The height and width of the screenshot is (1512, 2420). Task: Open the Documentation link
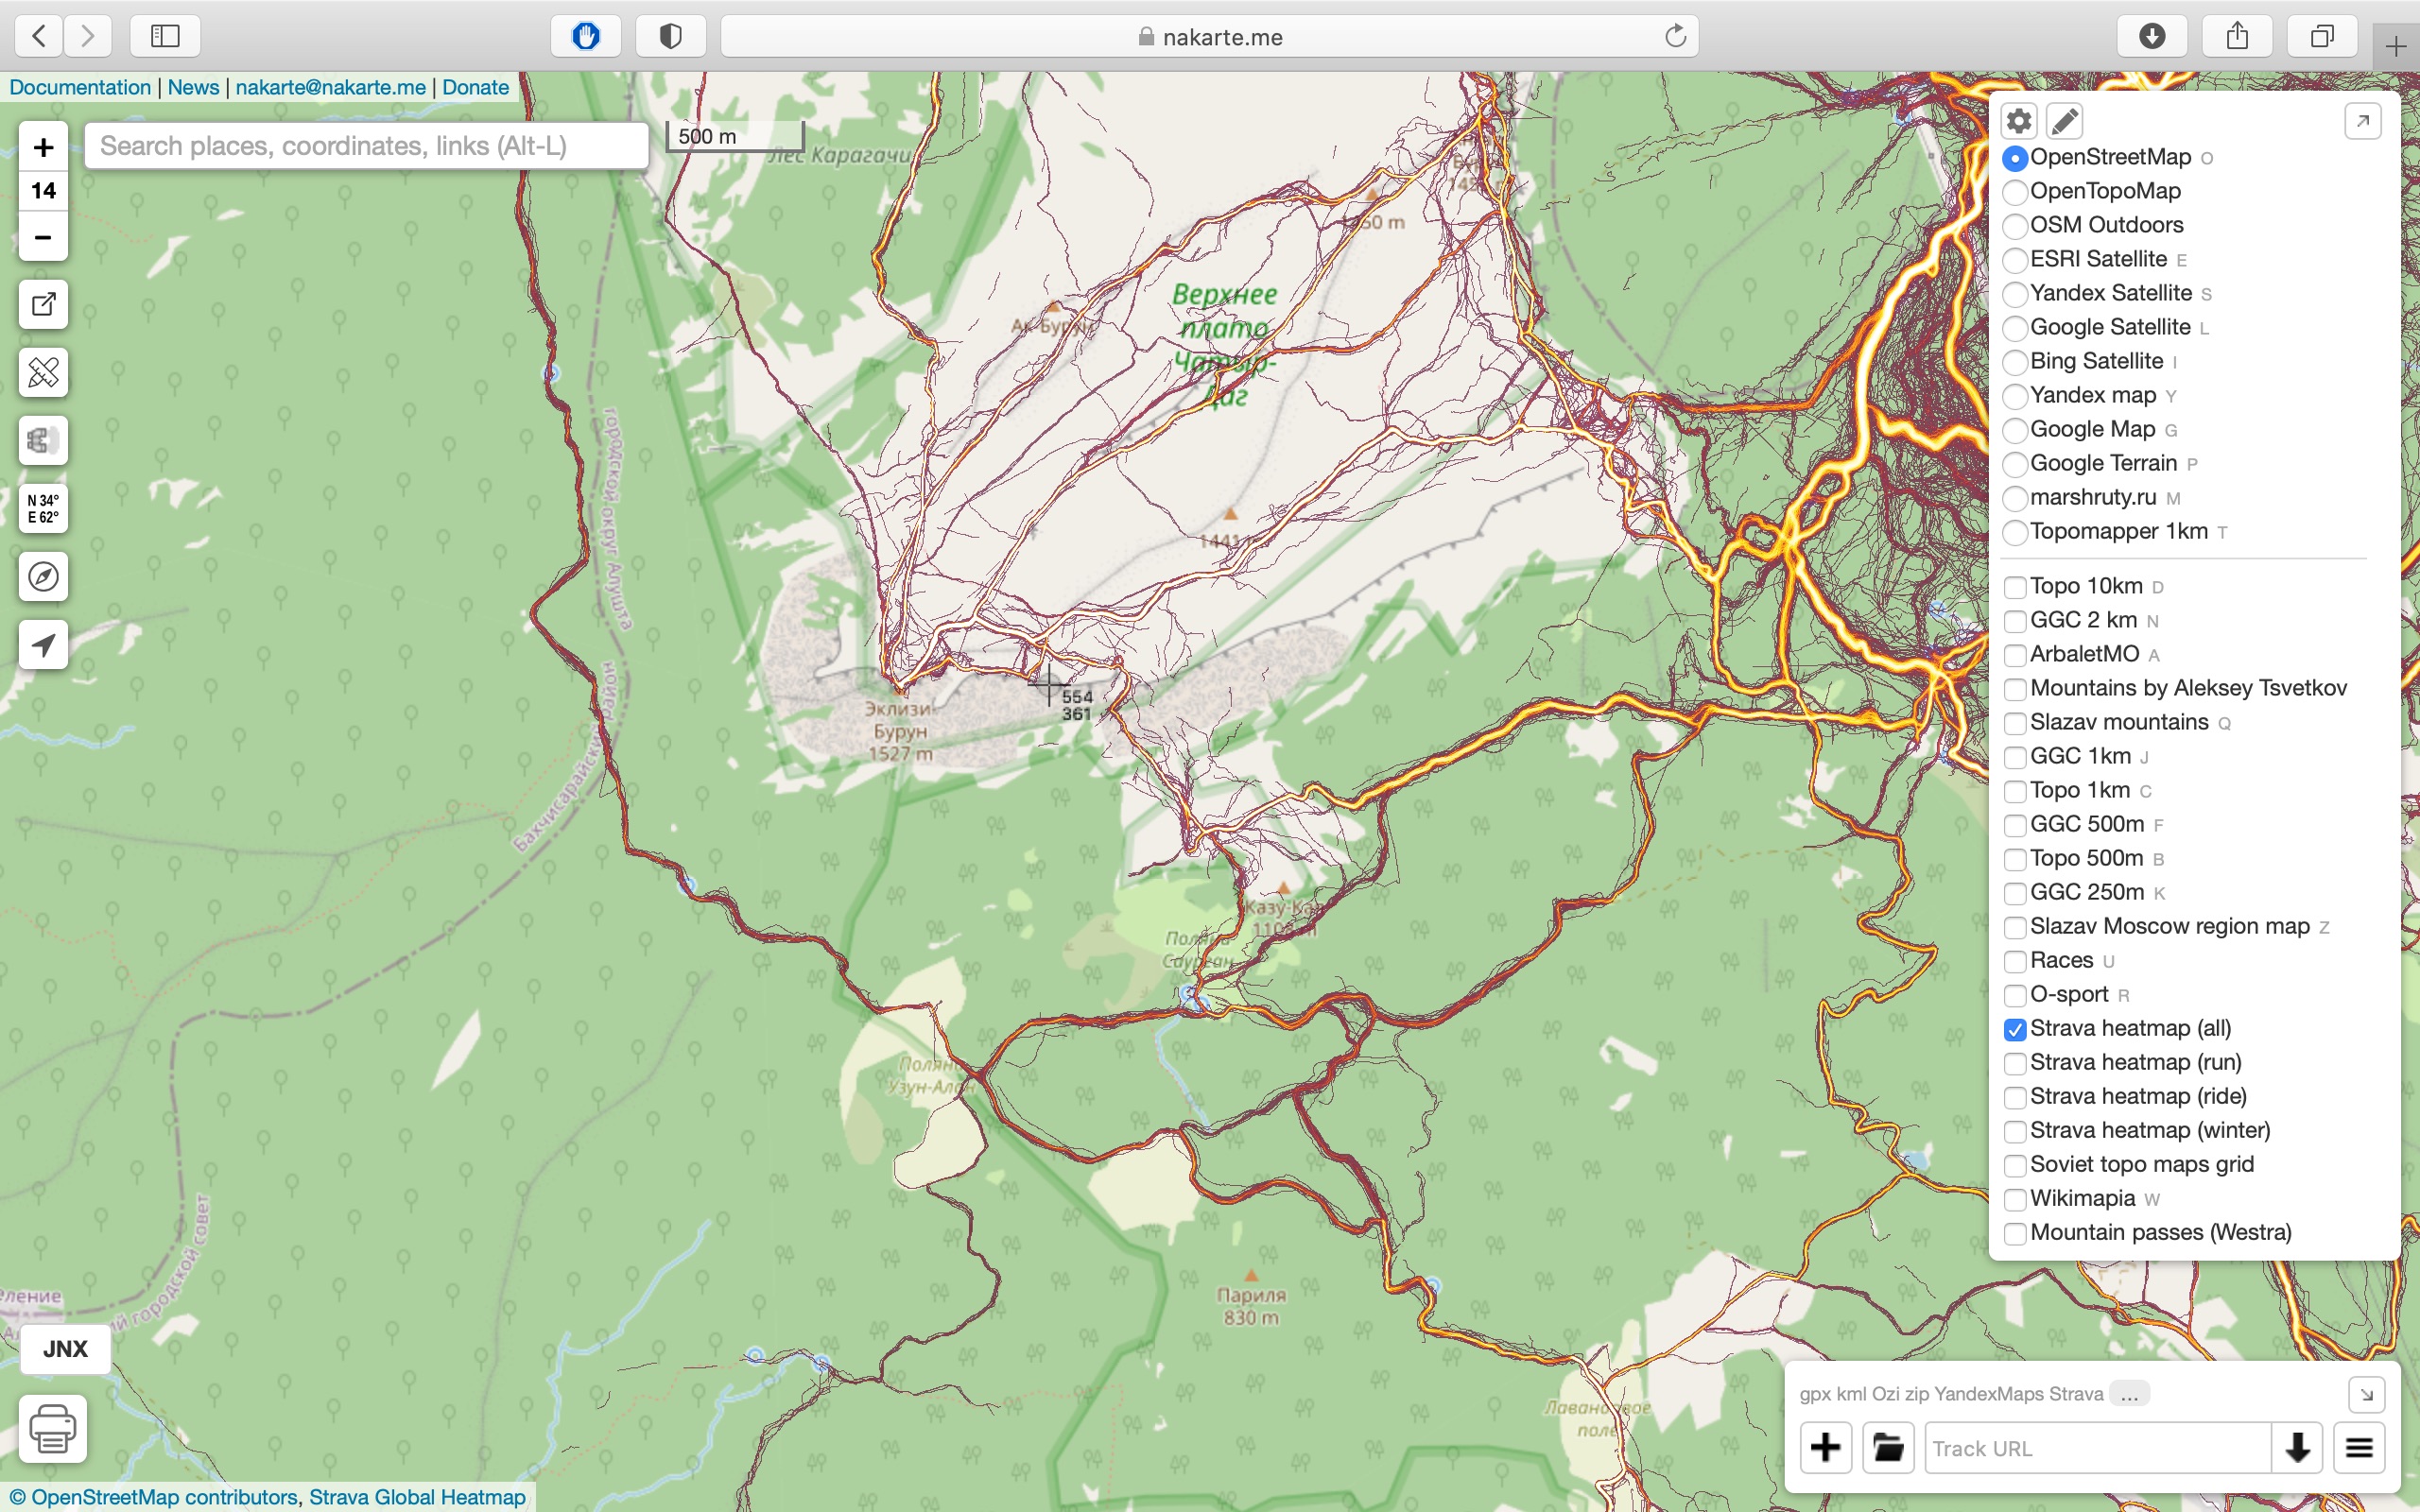point(80,87)
